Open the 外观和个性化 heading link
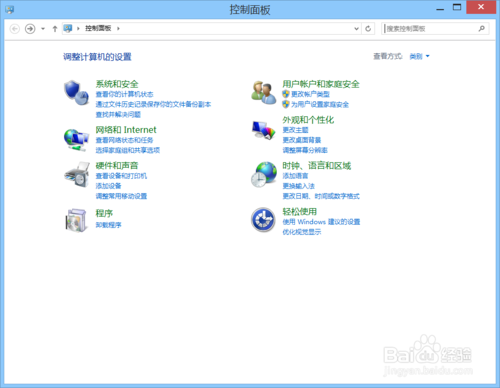Screen dimensions: 500x388 (308, 120)
